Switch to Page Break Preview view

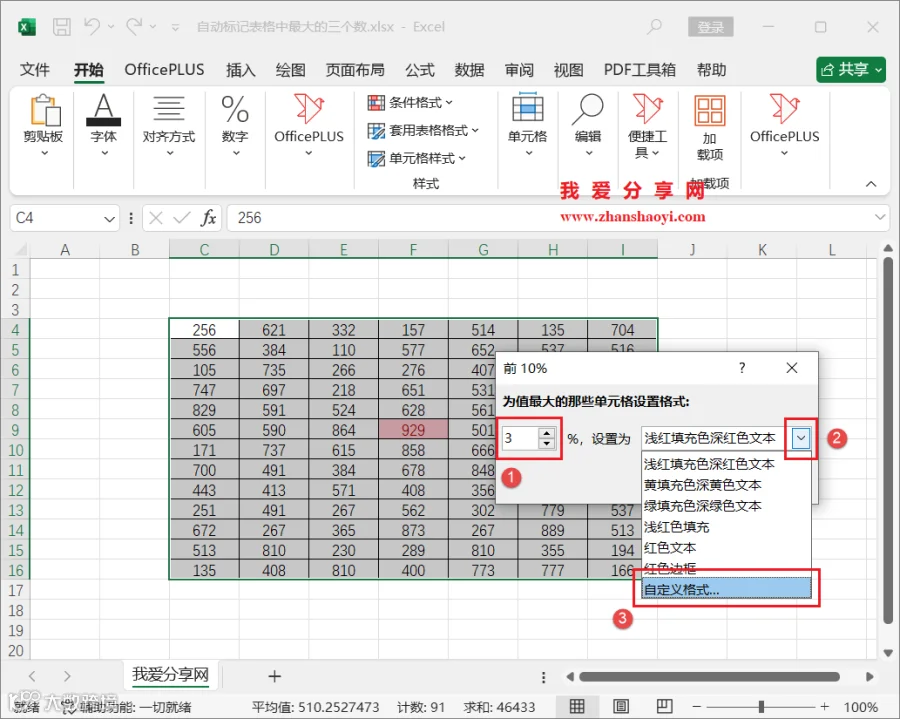click(x=664, y=706)
